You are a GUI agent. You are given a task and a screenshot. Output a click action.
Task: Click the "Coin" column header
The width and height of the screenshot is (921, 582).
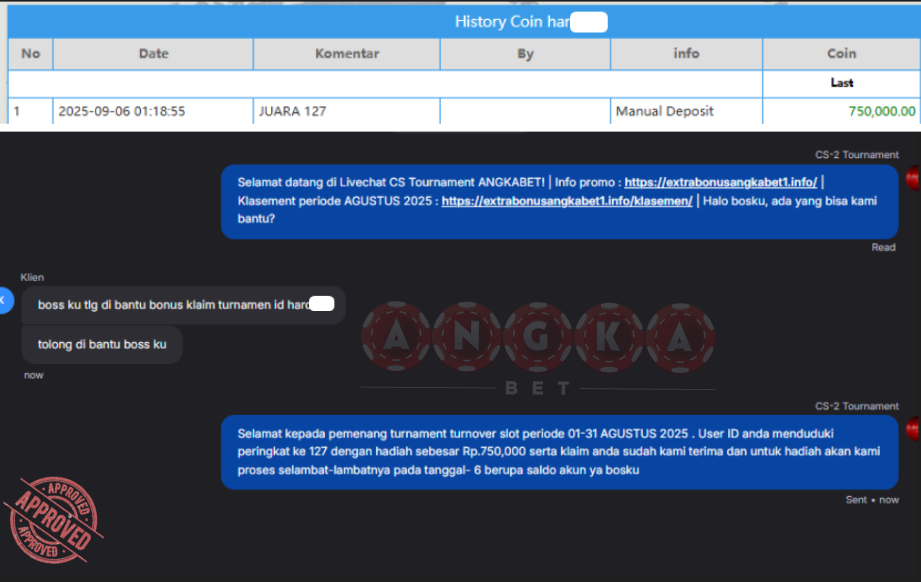[x=841, y=54]
